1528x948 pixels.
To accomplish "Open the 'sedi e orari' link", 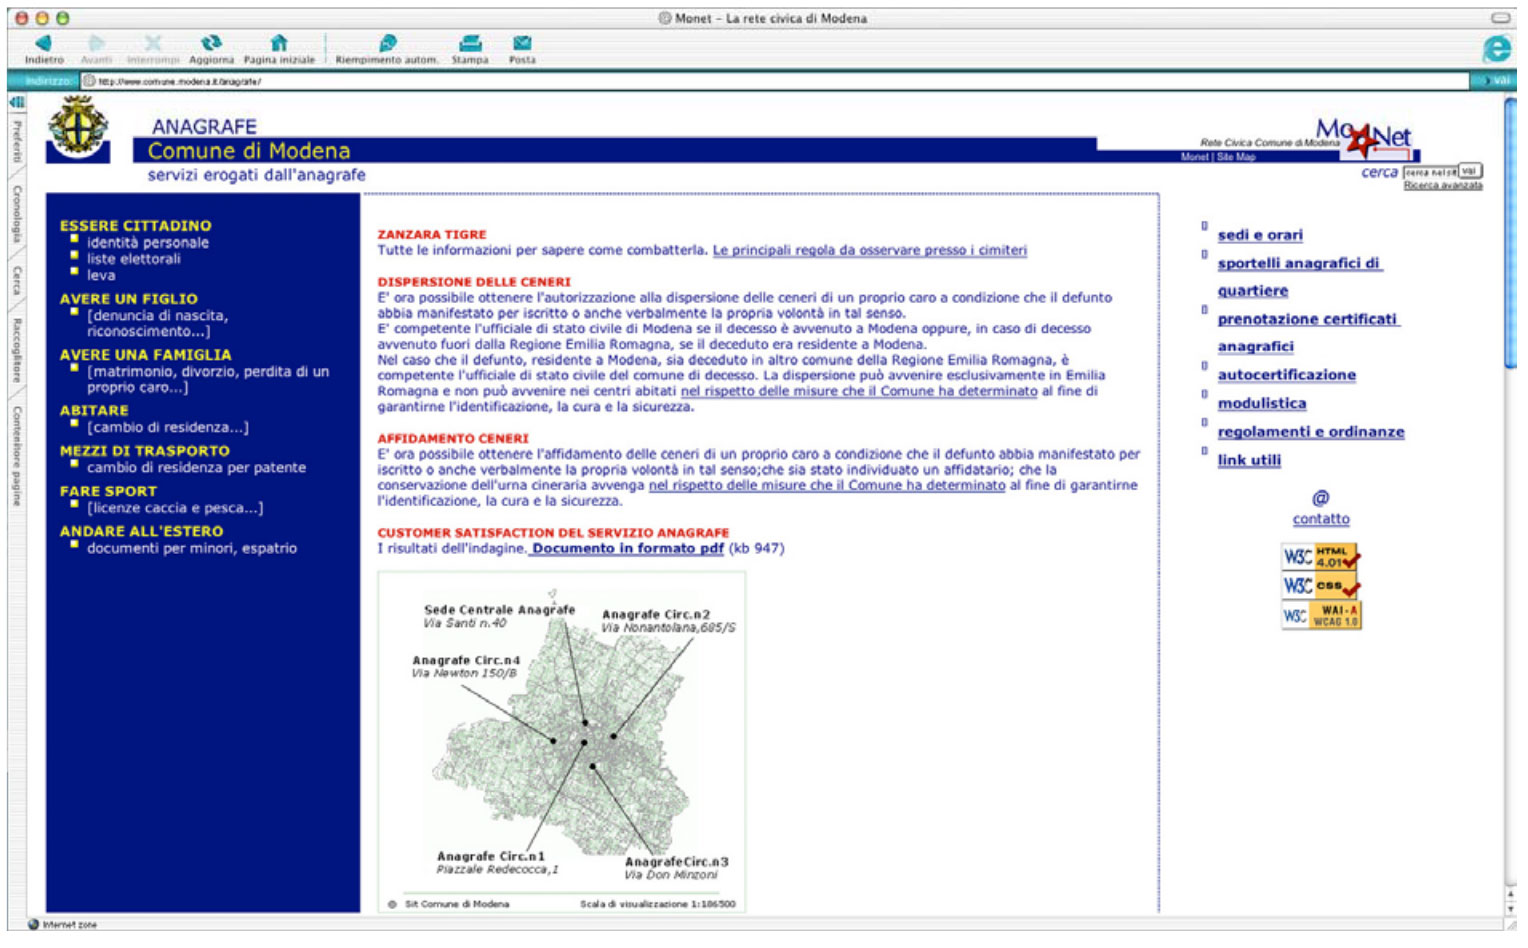I will coord(1259,235).
